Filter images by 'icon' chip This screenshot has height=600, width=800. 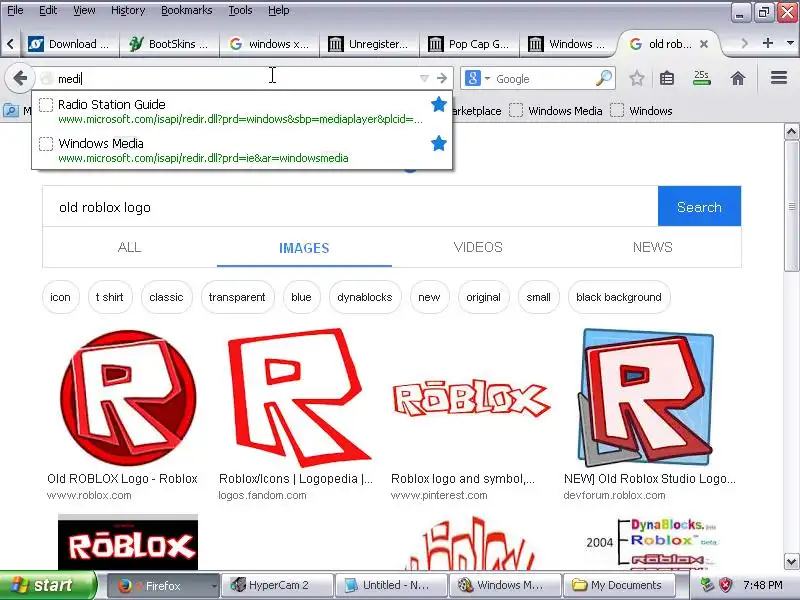click(60, 297)
